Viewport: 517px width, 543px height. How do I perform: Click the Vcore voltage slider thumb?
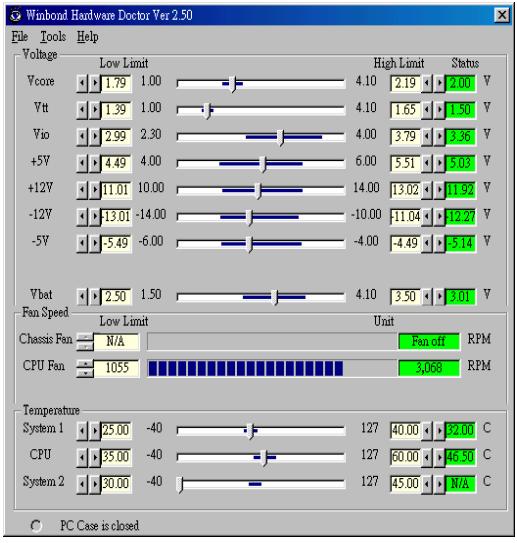(233, 84)
